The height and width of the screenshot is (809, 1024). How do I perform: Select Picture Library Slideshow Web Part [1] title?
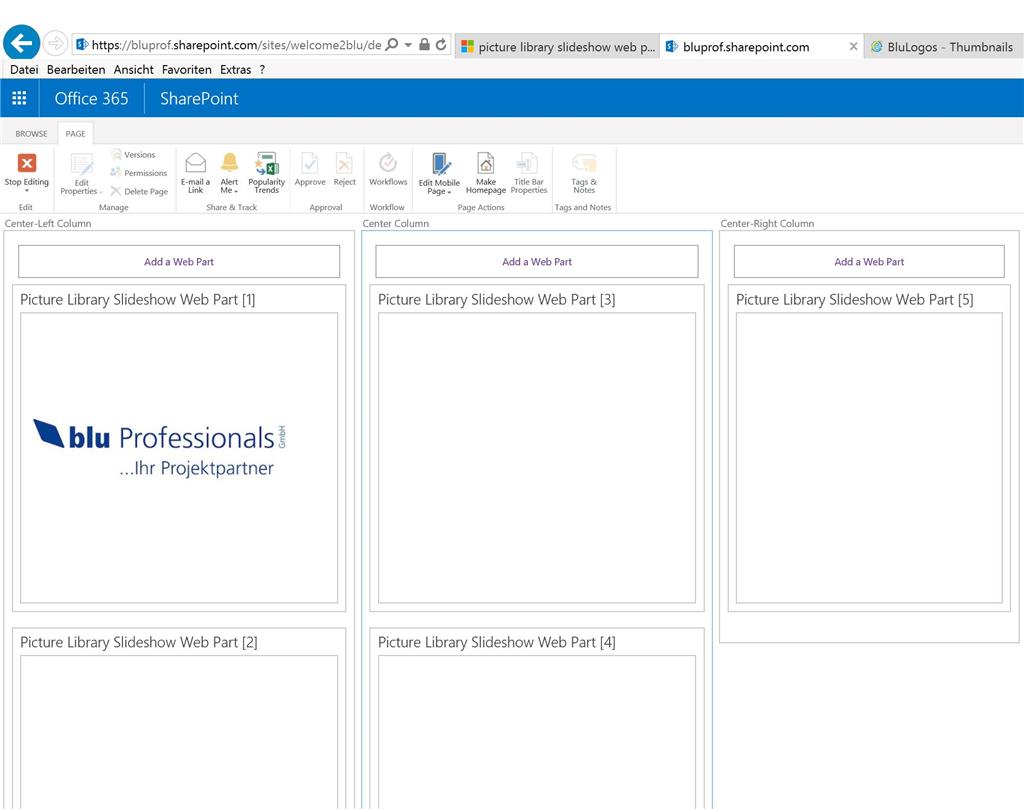[138, 300]
